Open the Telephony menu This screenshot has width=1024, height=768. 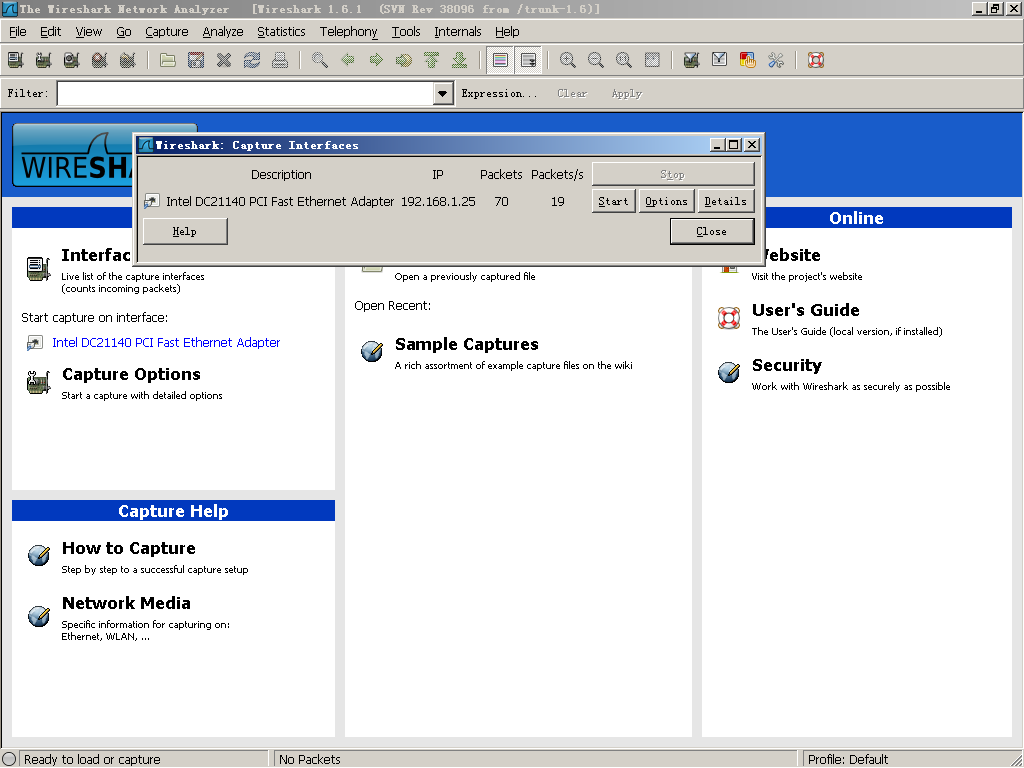coord(348,31)
